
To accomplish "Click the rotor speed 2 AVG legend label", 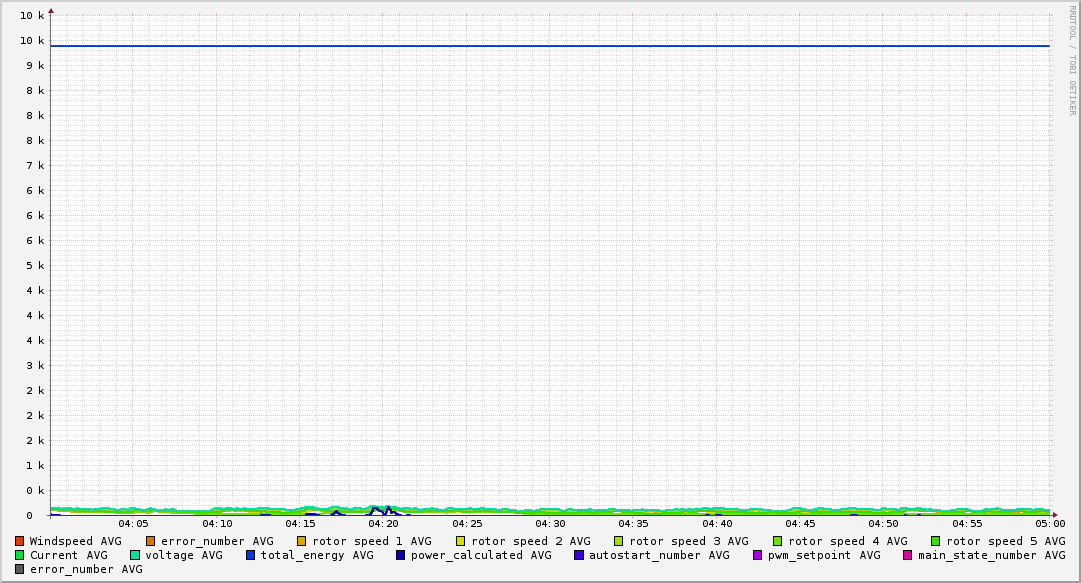I will [530, 541].
